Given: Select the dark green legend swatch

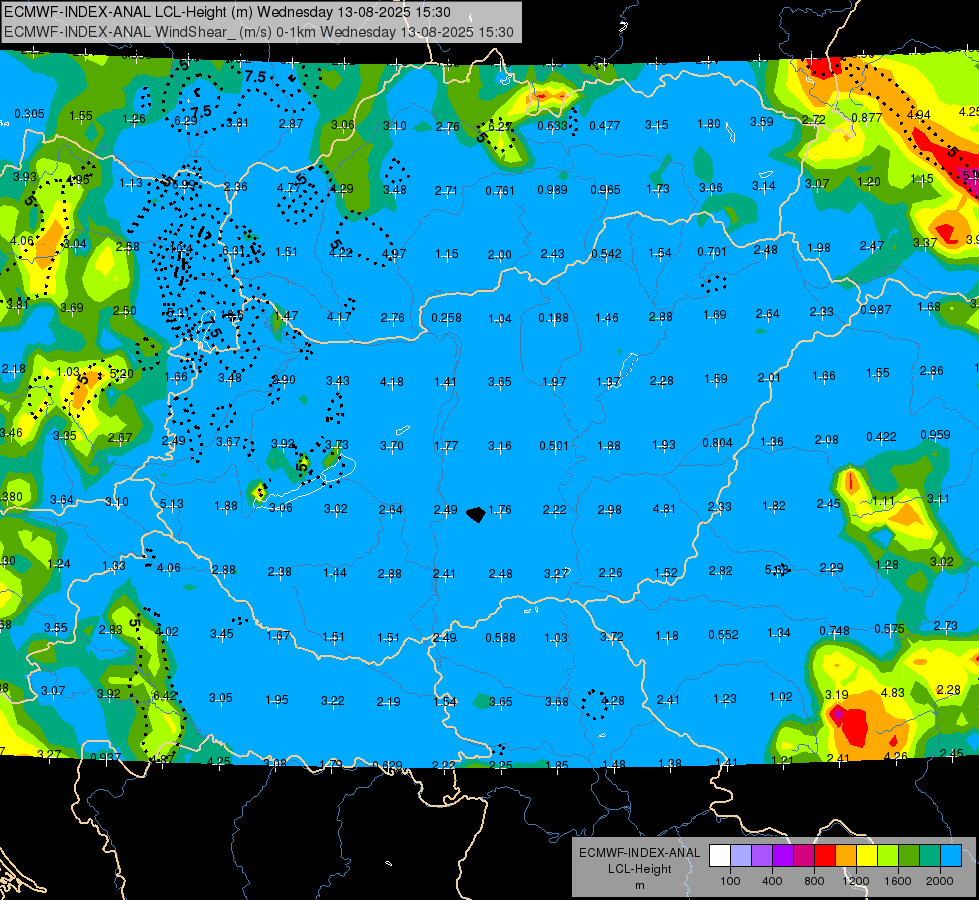Looking at the screenshot, I should [x=909, y=856].
